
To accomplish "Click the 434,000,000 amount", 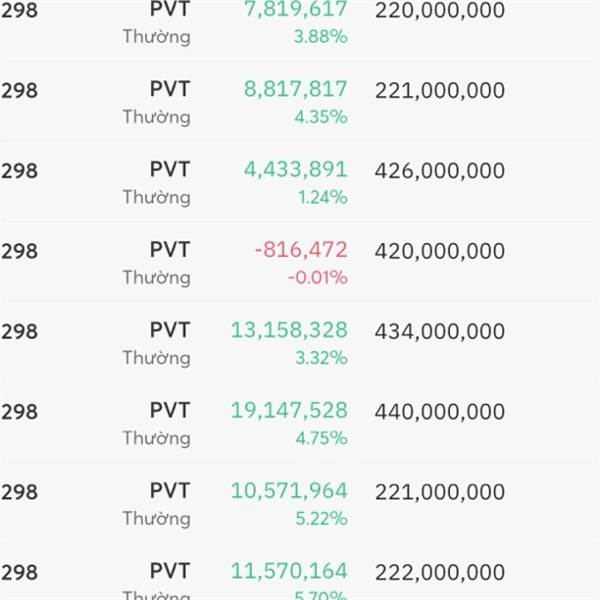I will (x=439, y=331).
